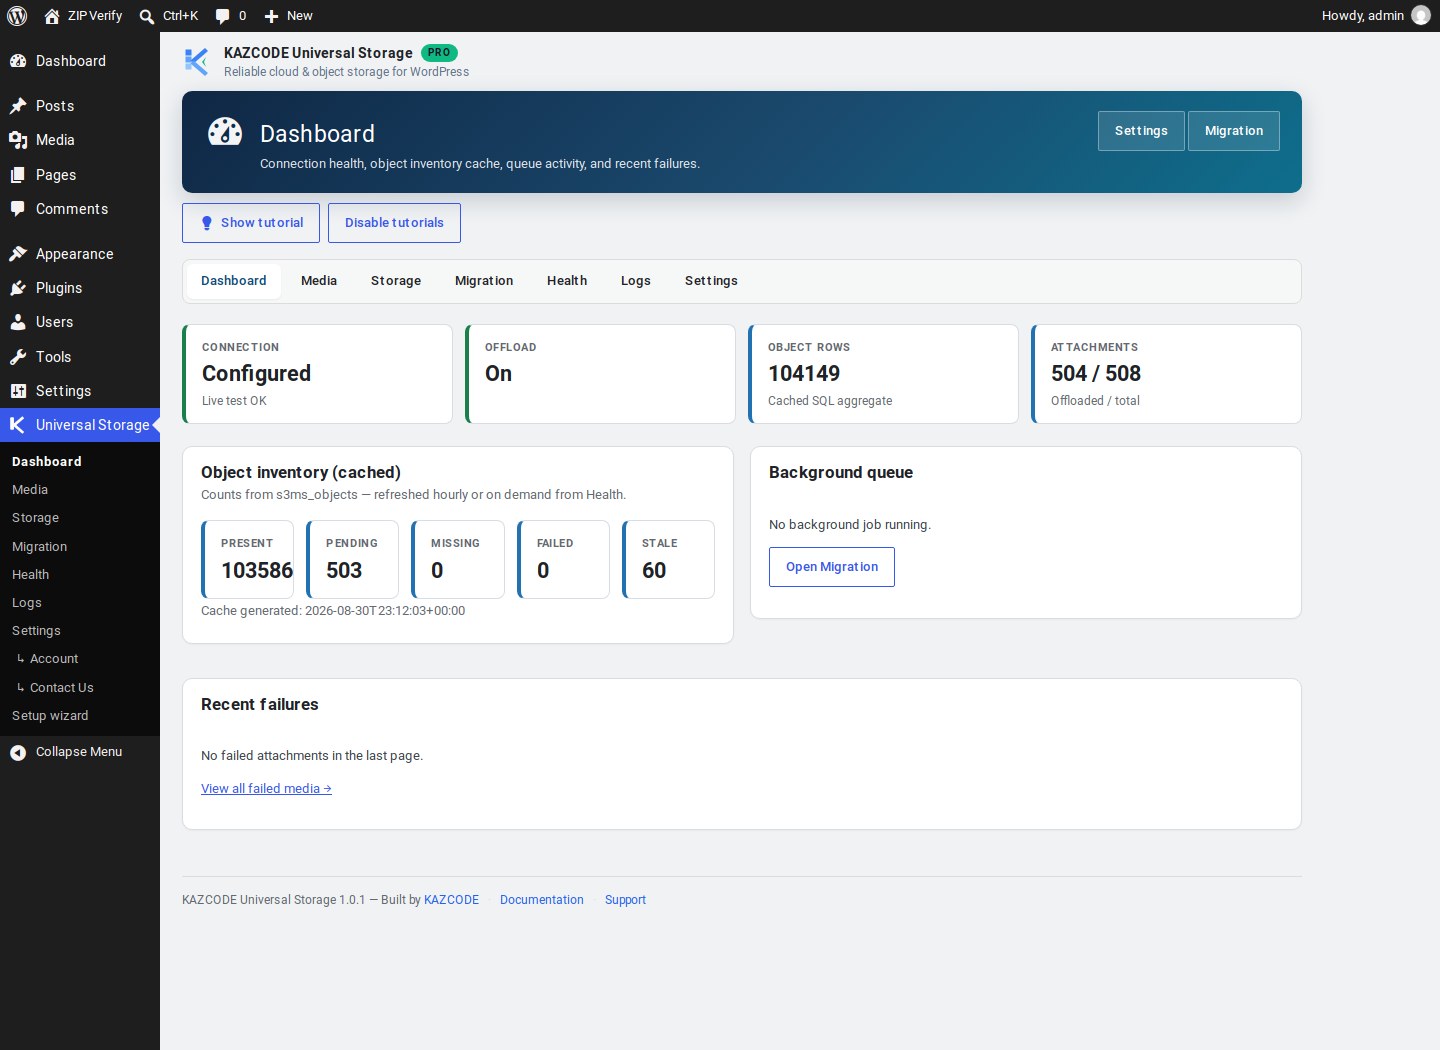1440x1050 pixels.
Task: Open Health submenu item in sidebar
Action: point(80,575)
